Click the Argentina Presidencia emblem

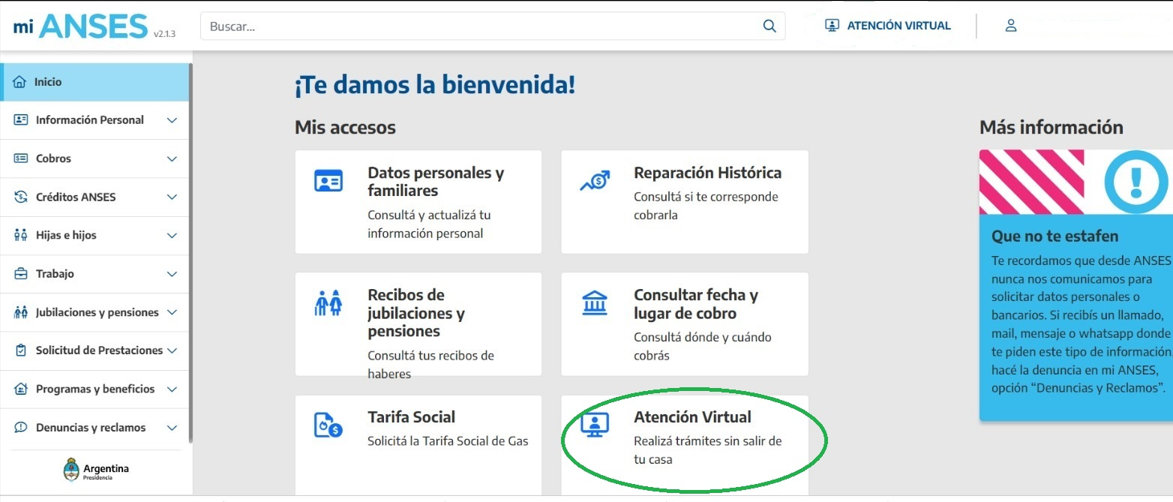[x=71, y=469]
